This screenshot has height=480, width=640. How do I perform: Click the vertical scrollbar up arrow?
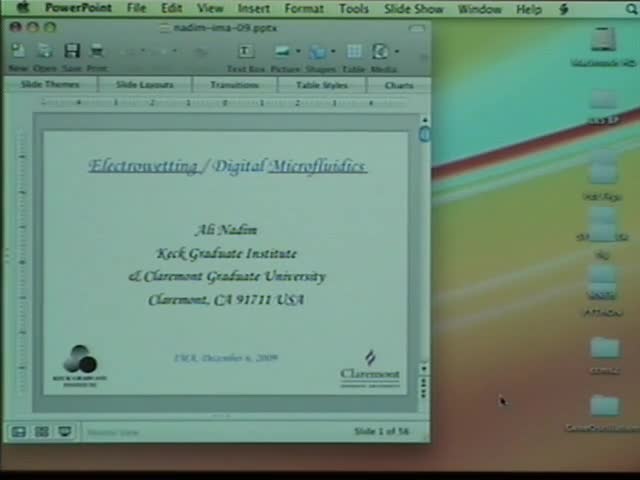424,120
